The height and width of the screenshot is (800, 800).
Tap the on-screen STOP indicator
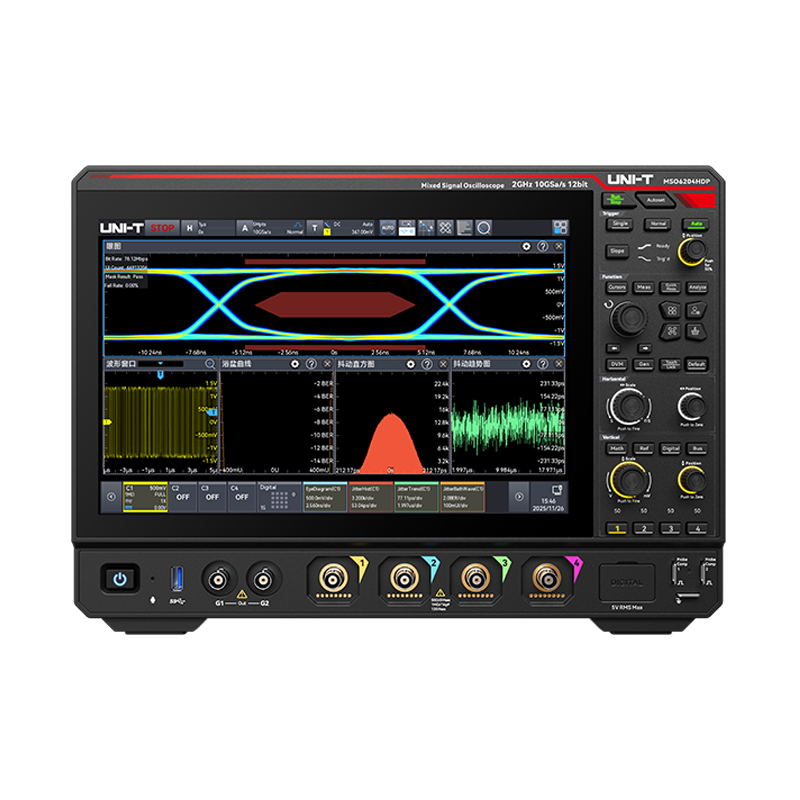pos(162,228)
